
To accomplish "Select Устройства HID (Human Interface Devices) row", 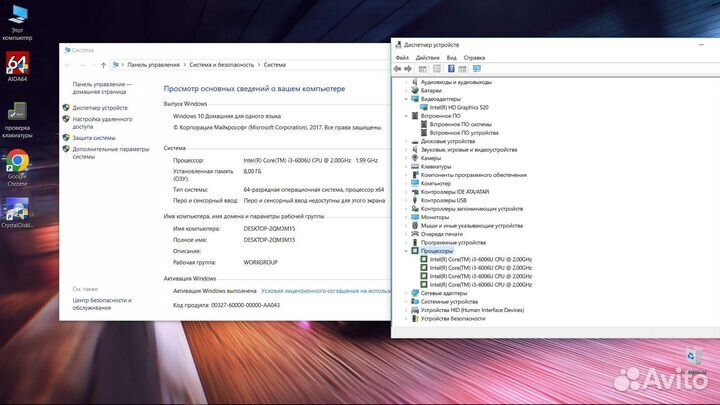I will 472,310.
